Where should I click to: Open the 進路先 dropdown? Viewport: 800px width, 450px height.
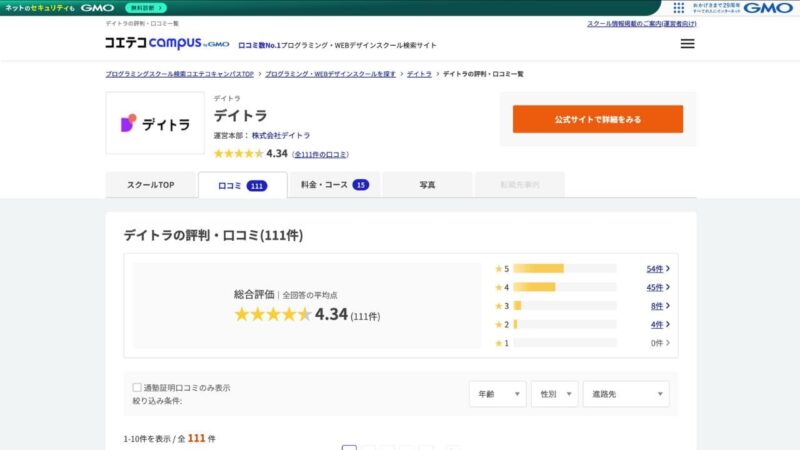[626, 394]
